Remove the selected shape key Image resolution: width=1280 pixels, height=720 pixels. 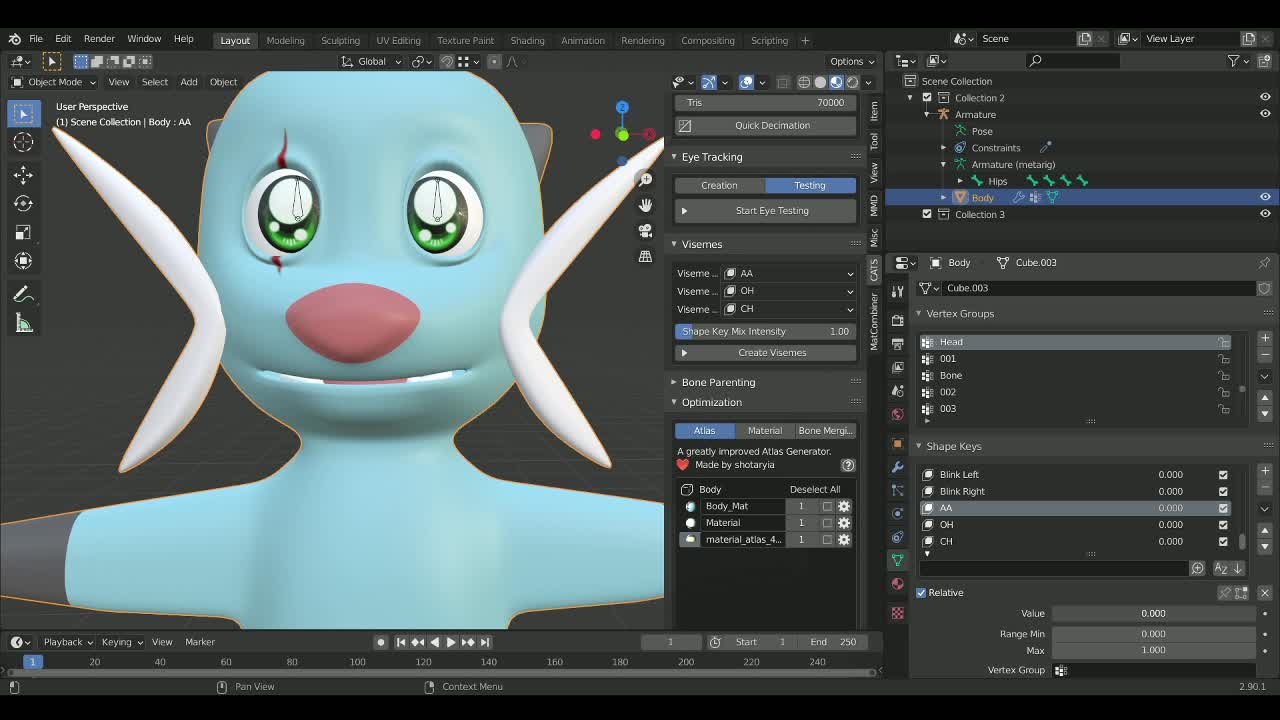pyautogui.click(x=1265, y=488)
